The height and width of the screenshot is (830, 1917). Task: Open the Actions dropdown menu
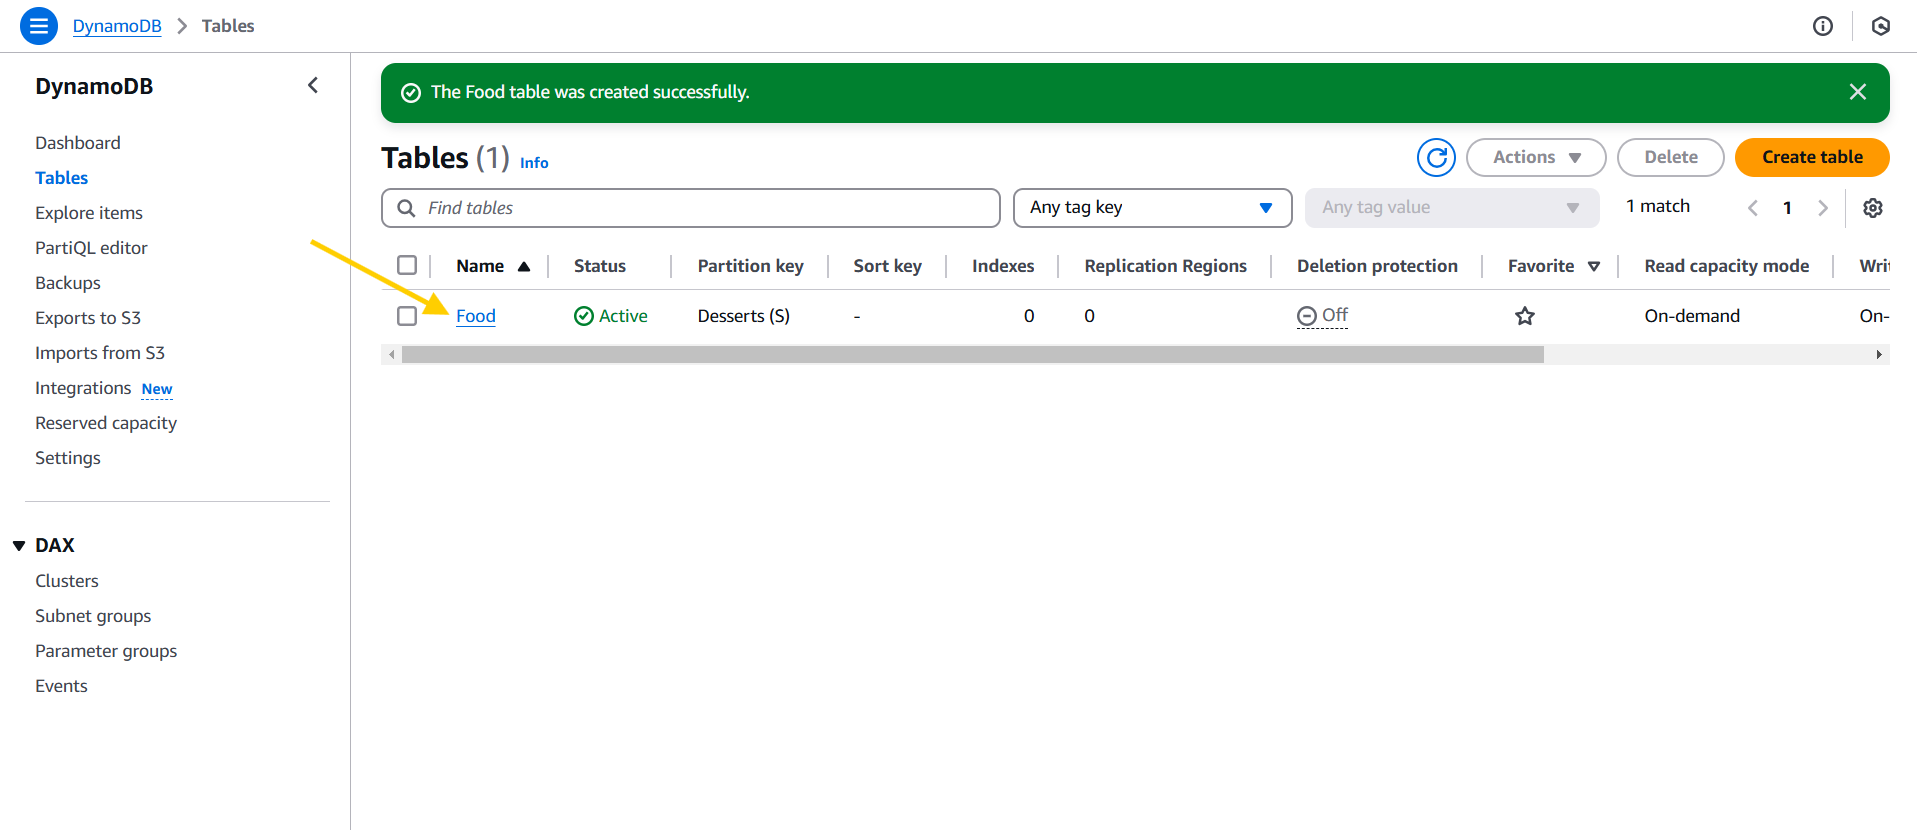tap(1535, 157)
